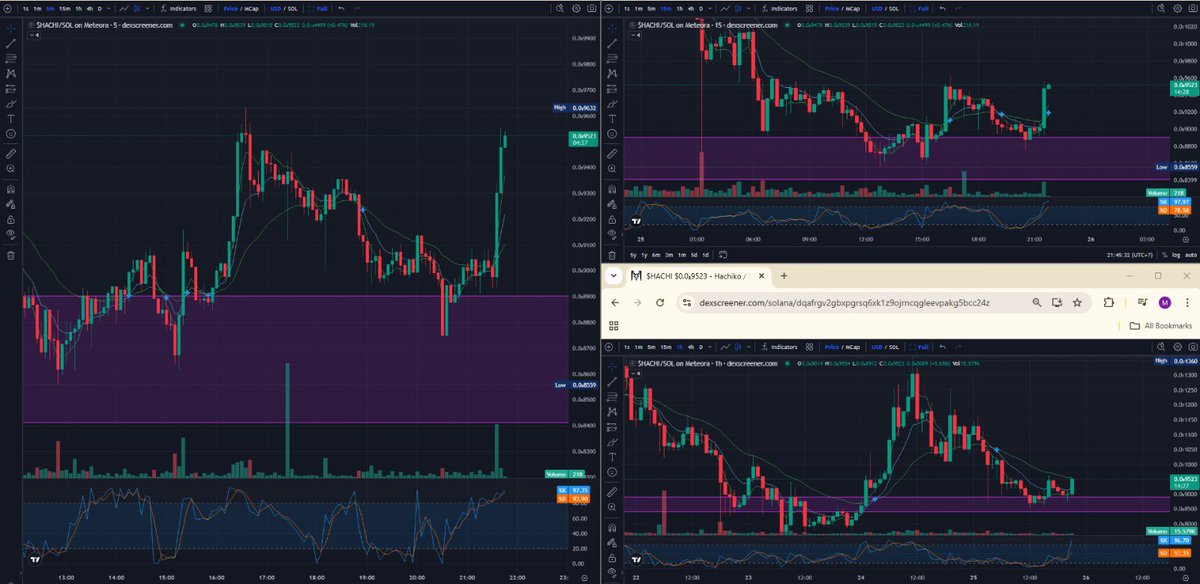Remove drawings with trash icon in left chart sidebar
Screen dimensions: 1200x584
point(11,255)
